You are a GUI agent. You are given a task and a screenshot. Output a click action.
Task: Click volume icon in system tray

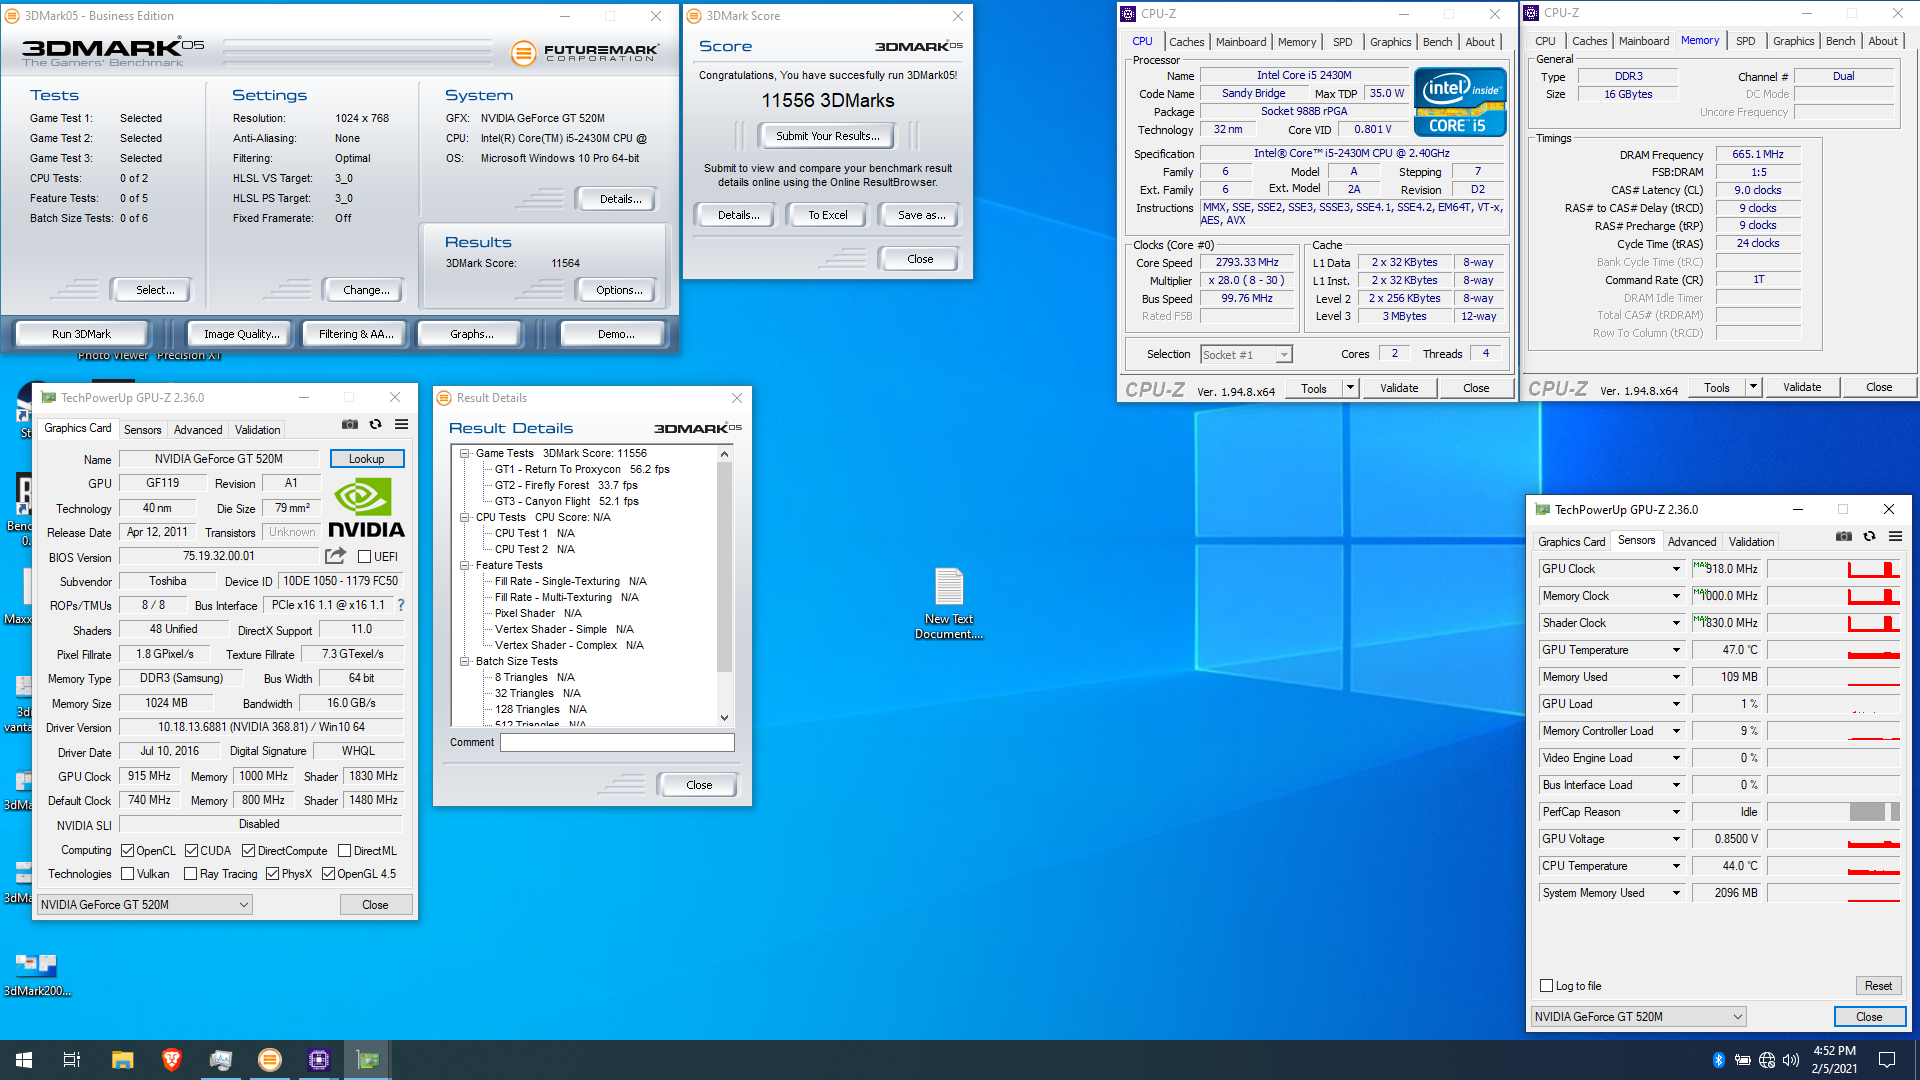(x=1791, y=1060)
